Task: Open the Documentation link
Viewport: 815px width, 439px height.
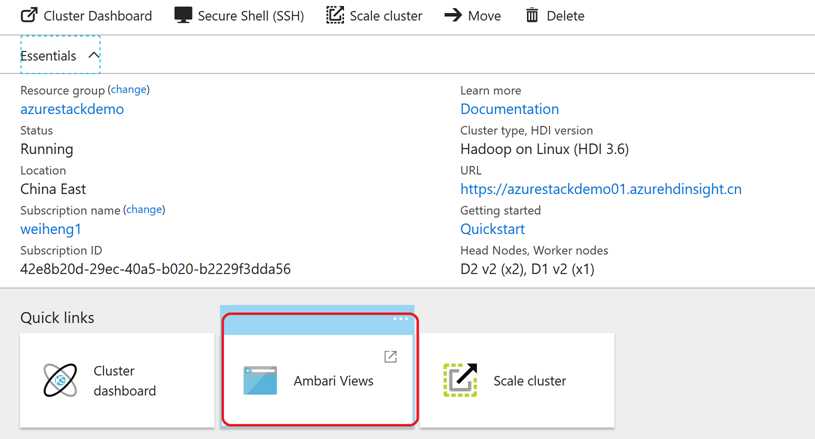Action: (x=509, y=109)
